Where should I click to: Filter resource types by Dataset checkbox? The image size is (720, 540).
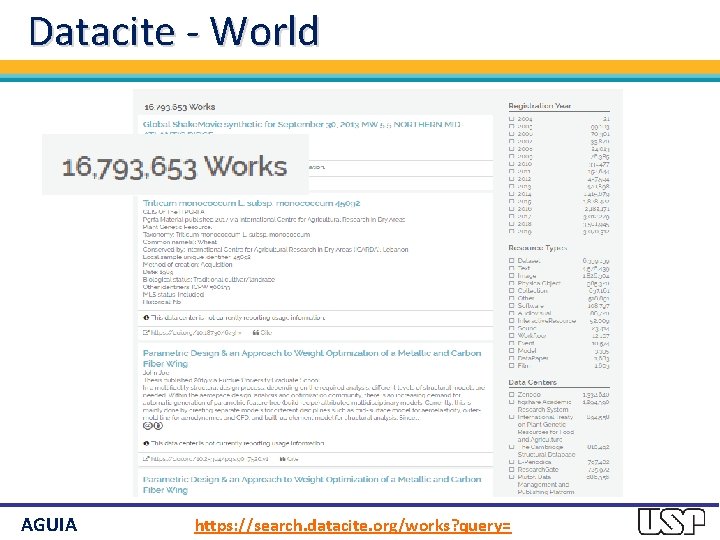[512, 260]
